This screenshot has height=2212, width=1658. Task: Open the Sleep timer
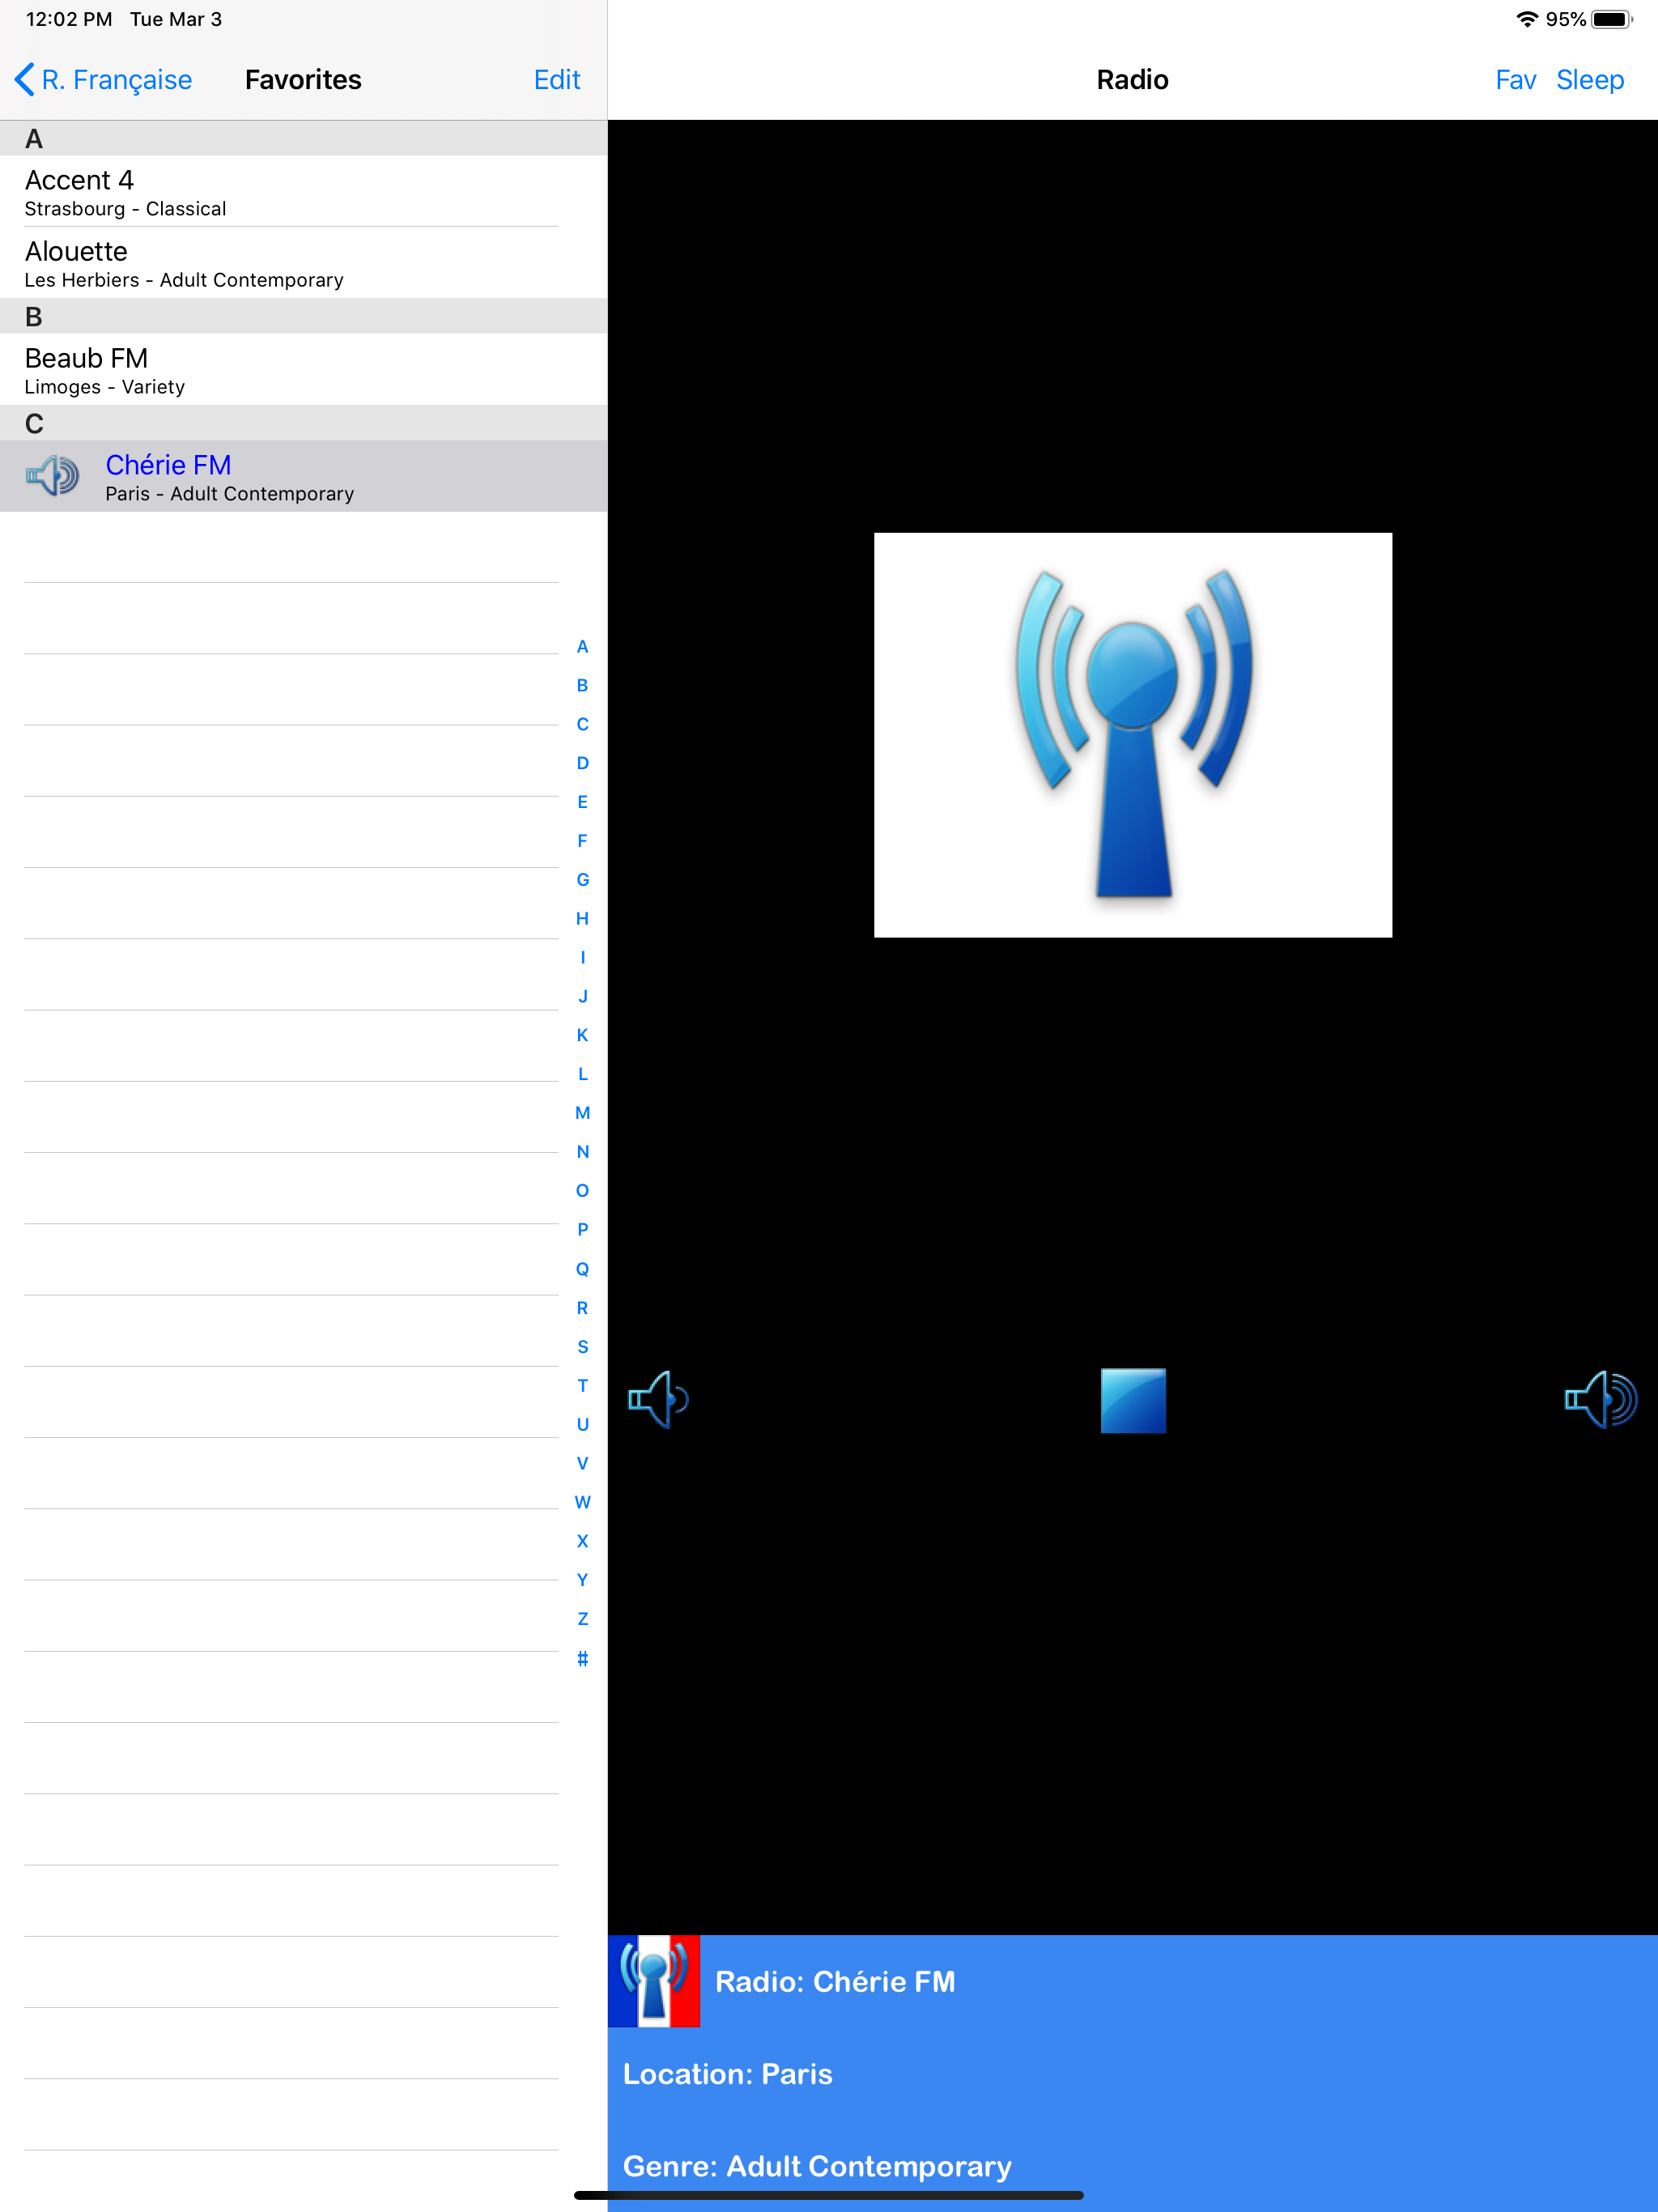click(x=1590, y=80)
